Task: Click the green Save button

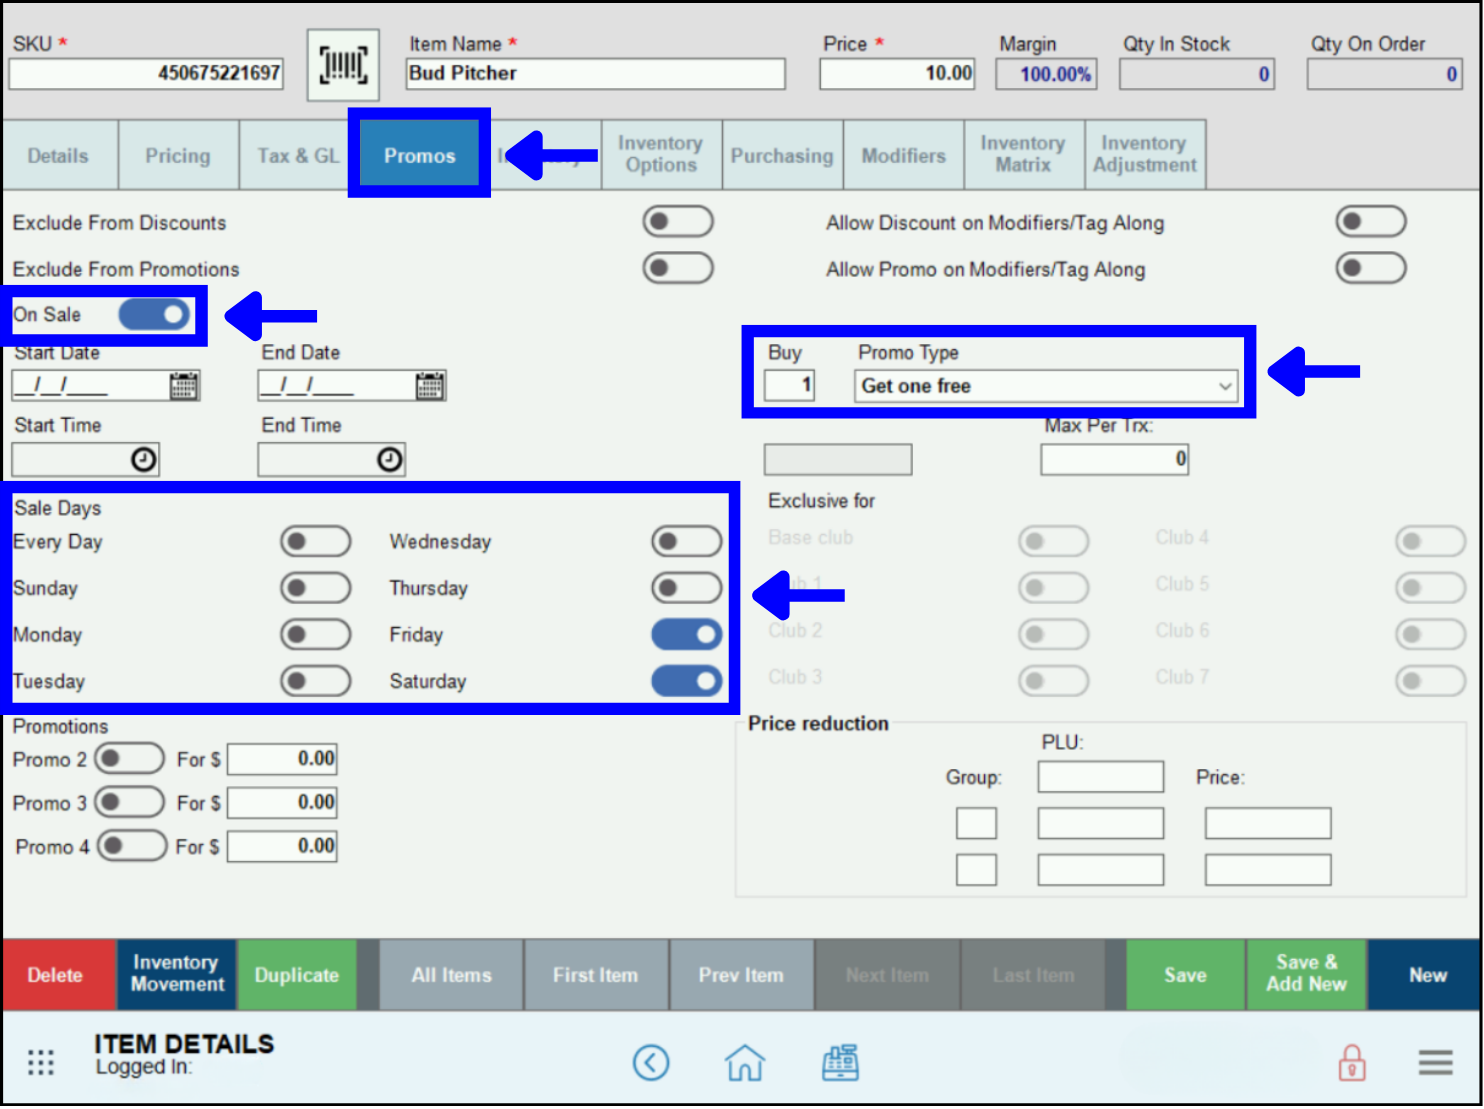Action: [1186, 975]
